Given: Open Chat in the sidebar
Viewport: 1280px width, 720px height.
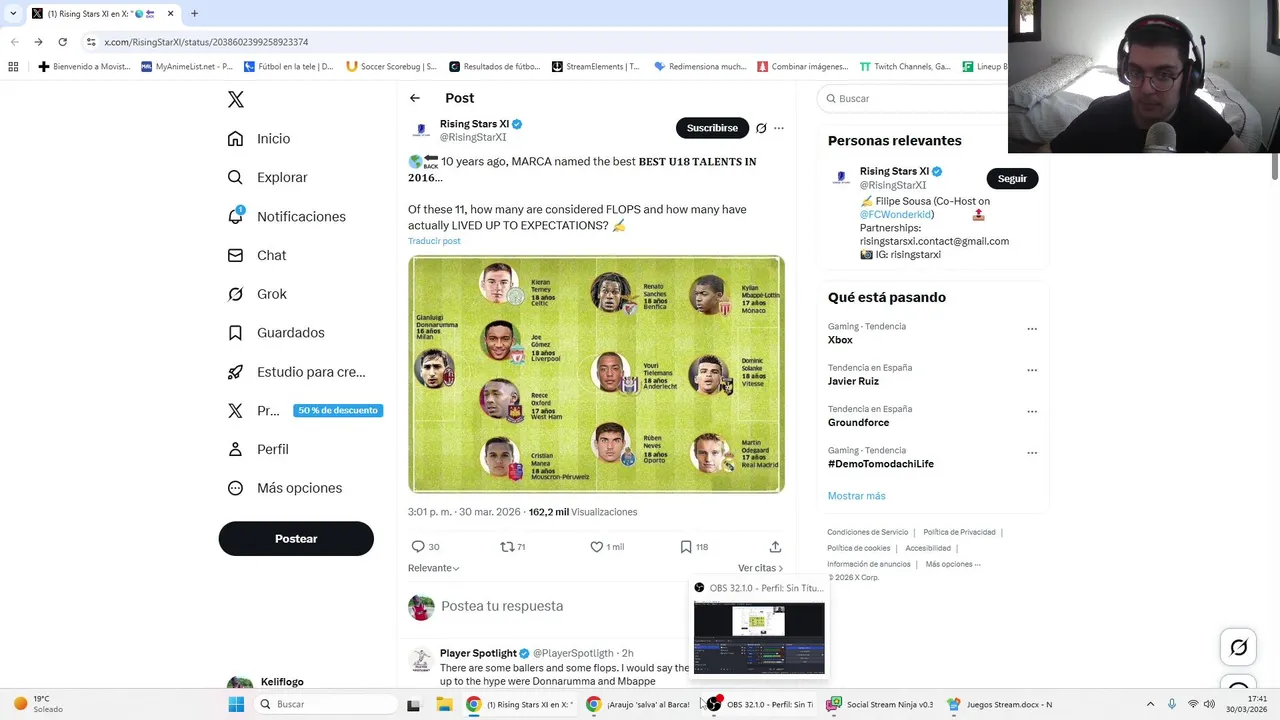Looking at the screenshot, I should point(257,255).
